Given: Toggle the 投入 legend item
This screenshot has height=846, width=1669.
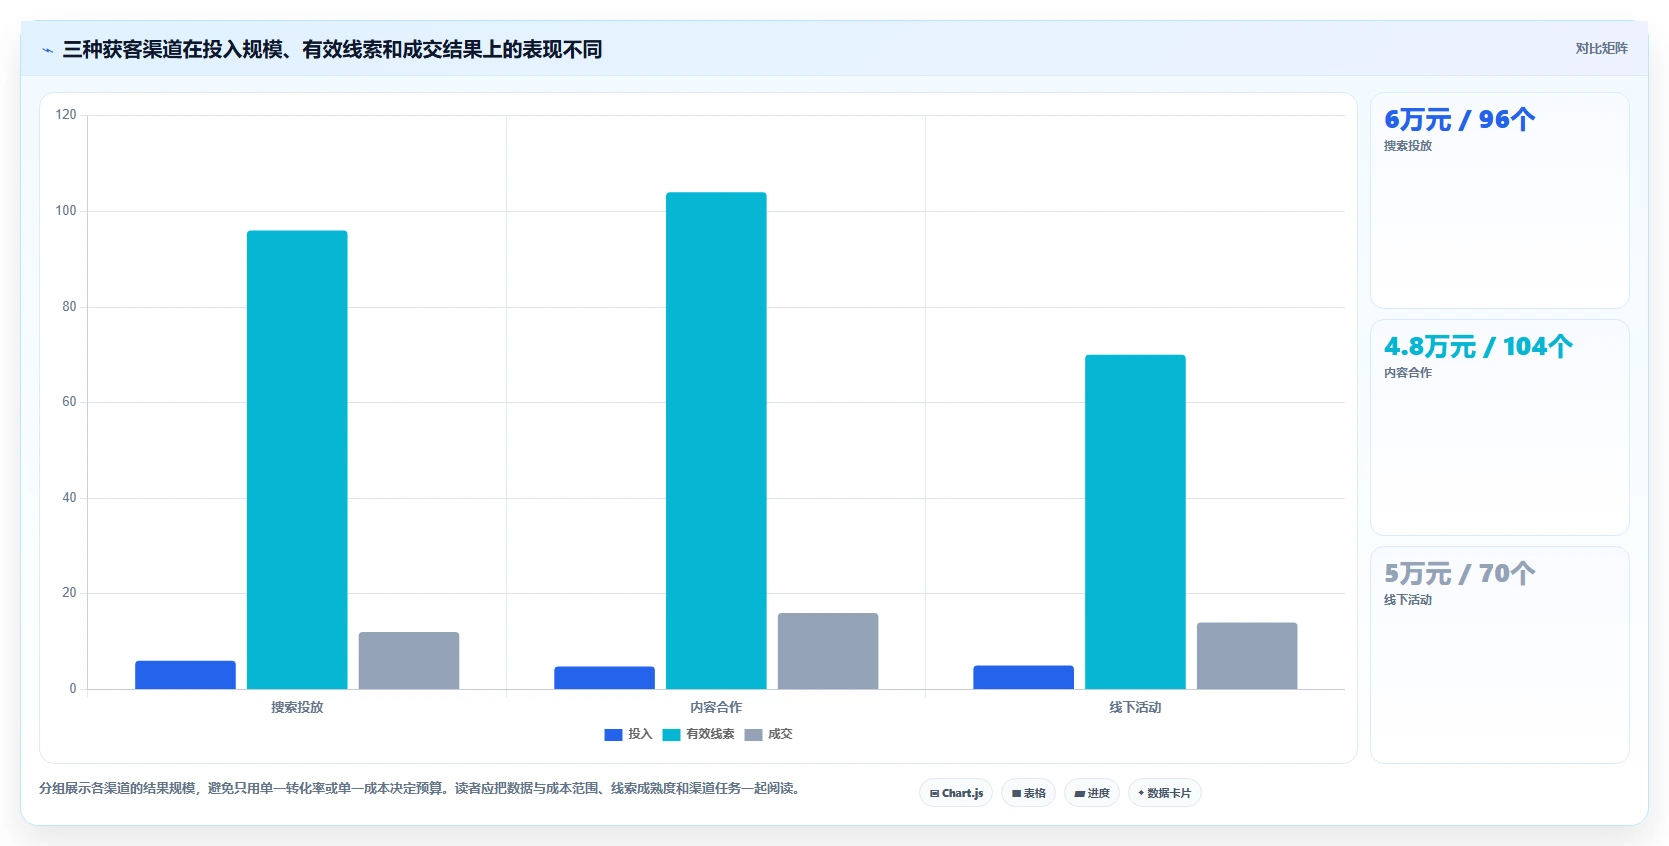Looking at the screenshot, I should (x=628, y=734).
